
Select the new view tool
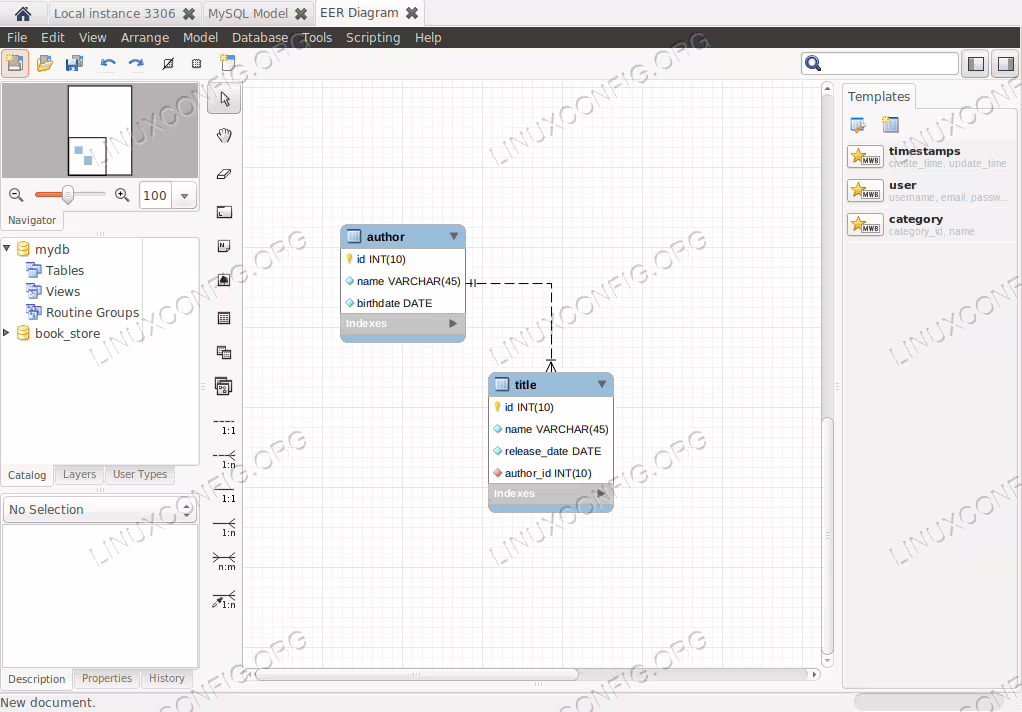(x=224, y=353)
